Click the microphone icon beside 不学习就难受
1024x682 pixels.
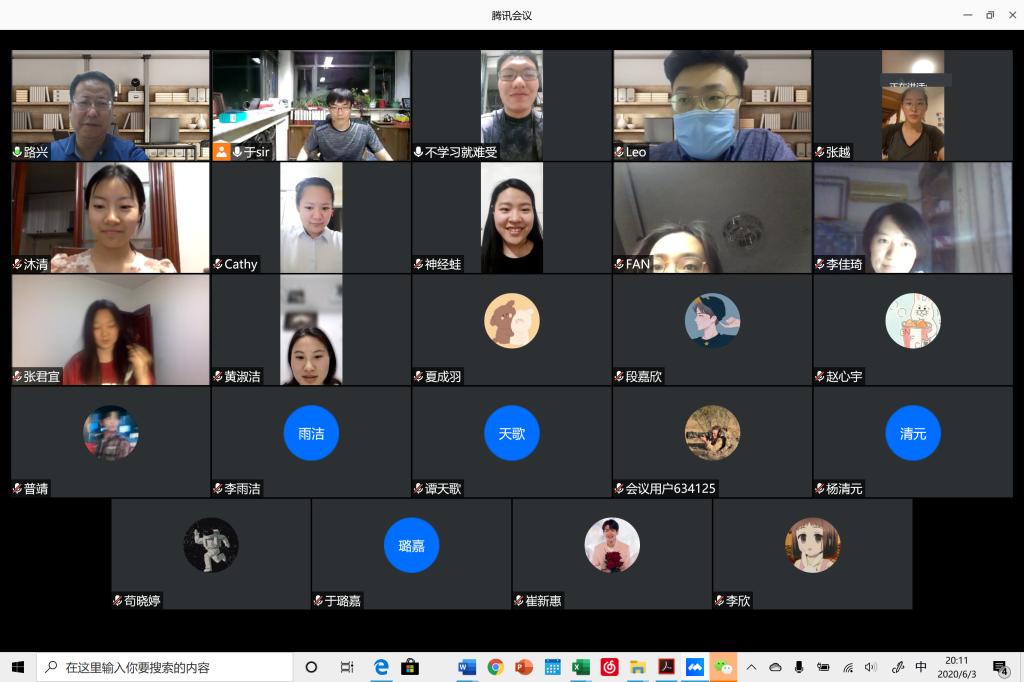point(418,152)
